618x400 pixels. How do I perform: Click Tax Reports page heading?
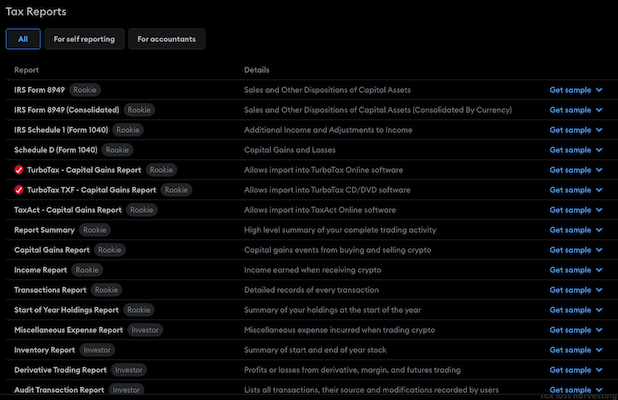tap(36, 12)
